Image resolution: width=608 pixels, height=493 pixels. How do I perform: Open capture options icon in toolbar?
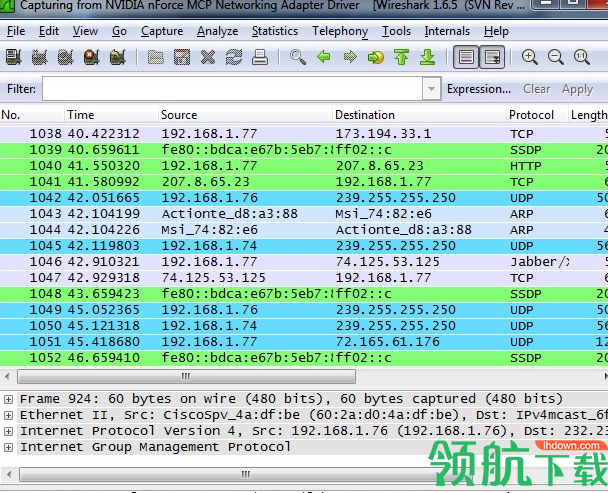tap(40, 57)
